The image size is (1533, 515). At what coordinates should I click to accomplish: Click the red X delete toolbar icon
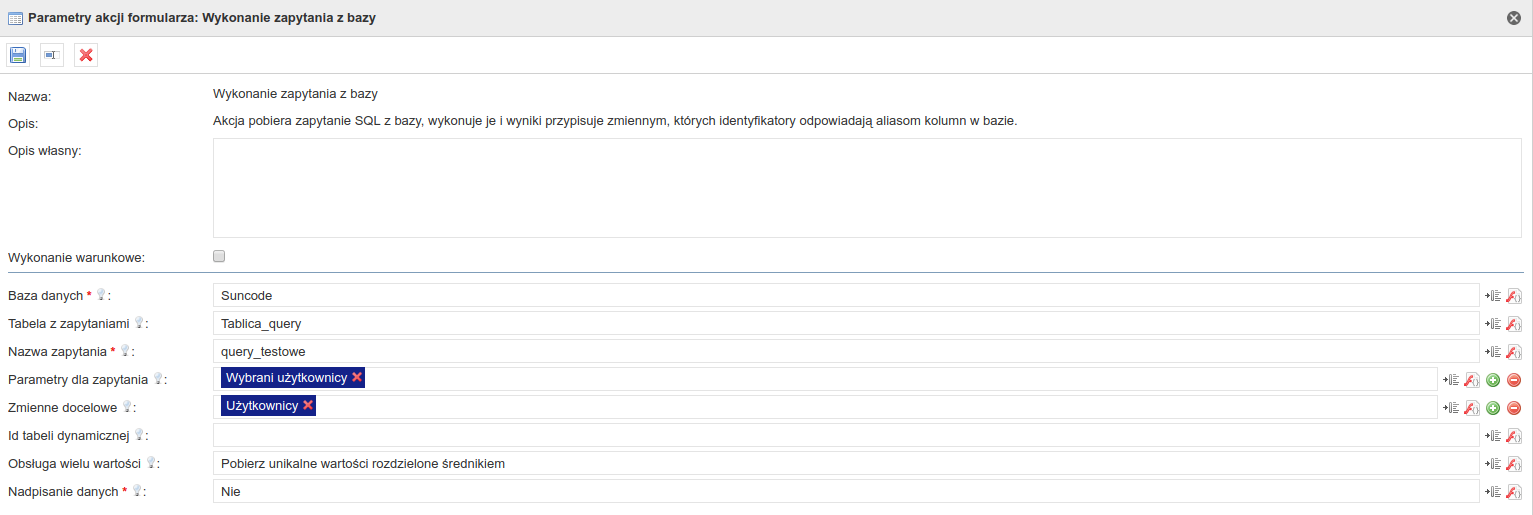[86, 55]
